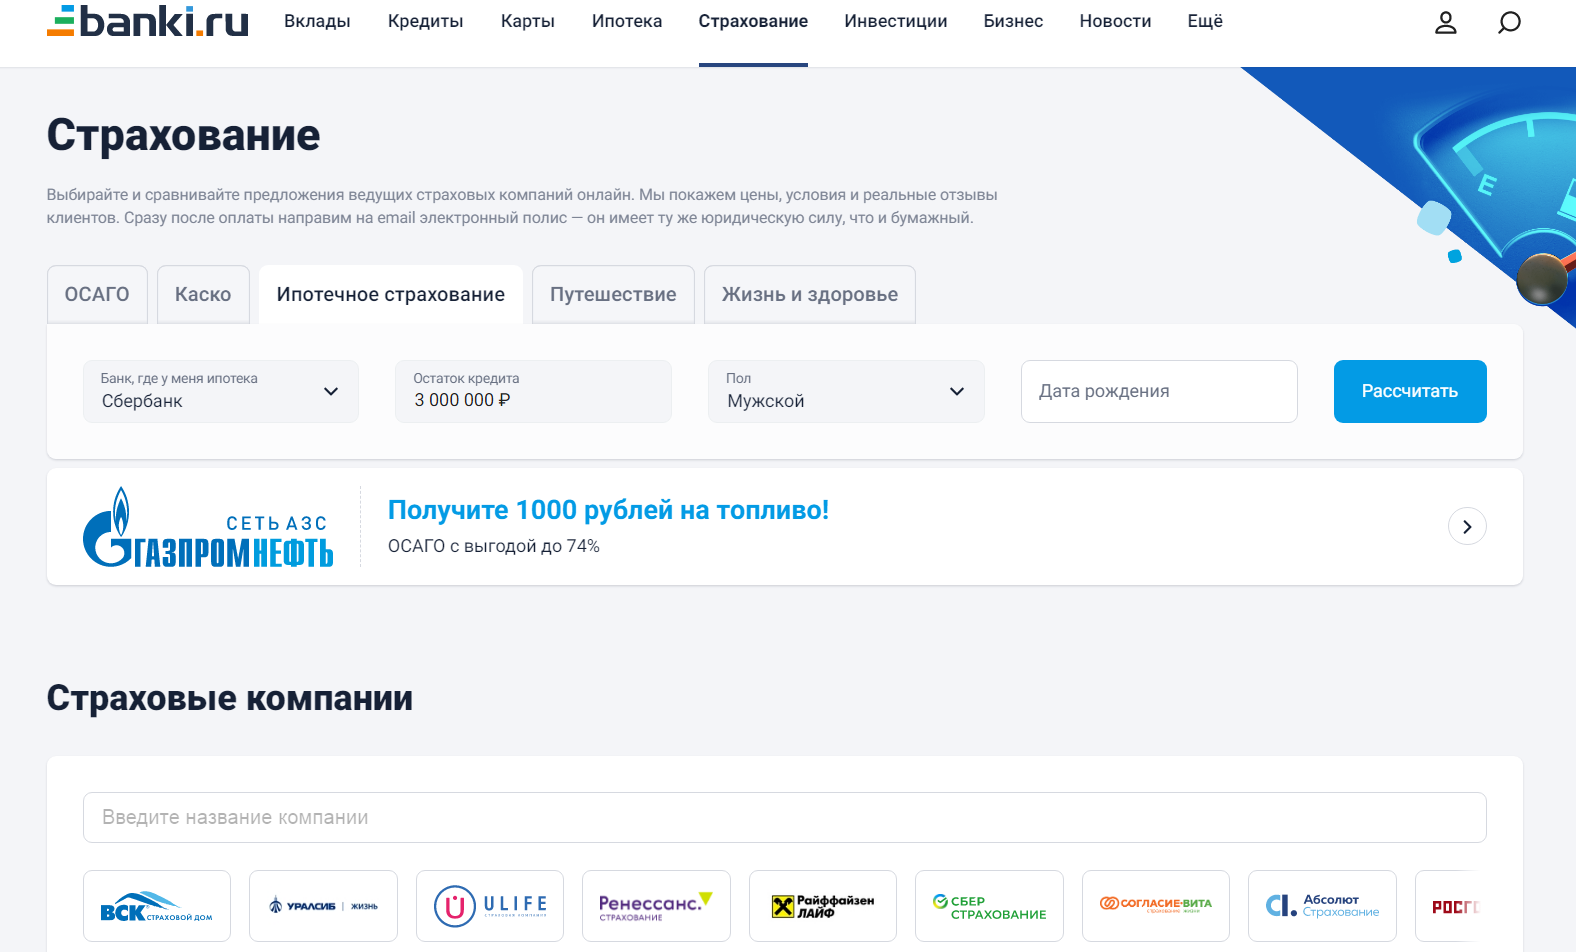Open the 'Получите 1000 рублей на топливо!' link
This screenshot has height=952, width=1576.
(x=608, y=510)
